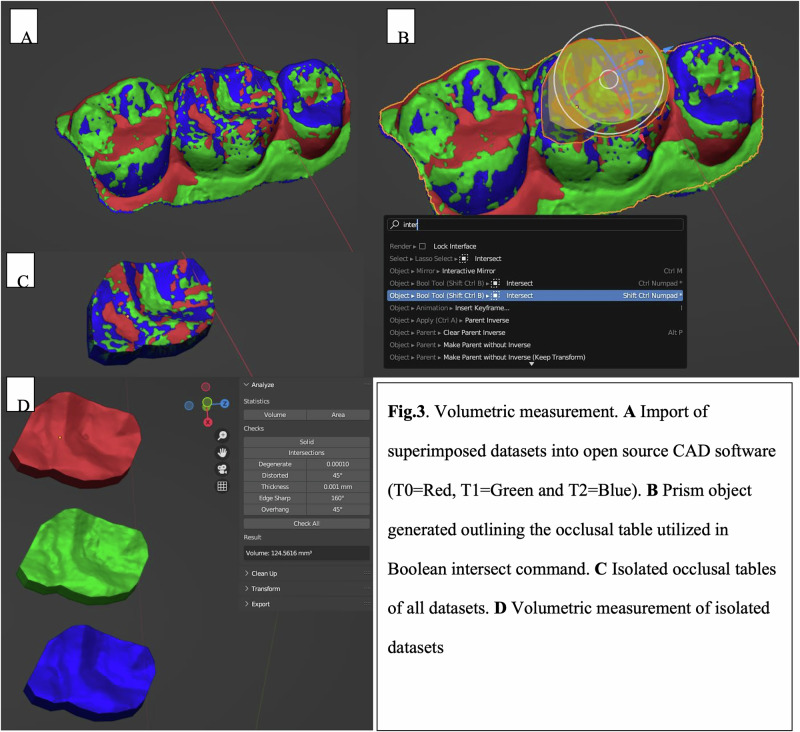Toggle the camera view icon
800x732 pixels.
(222, 469)
